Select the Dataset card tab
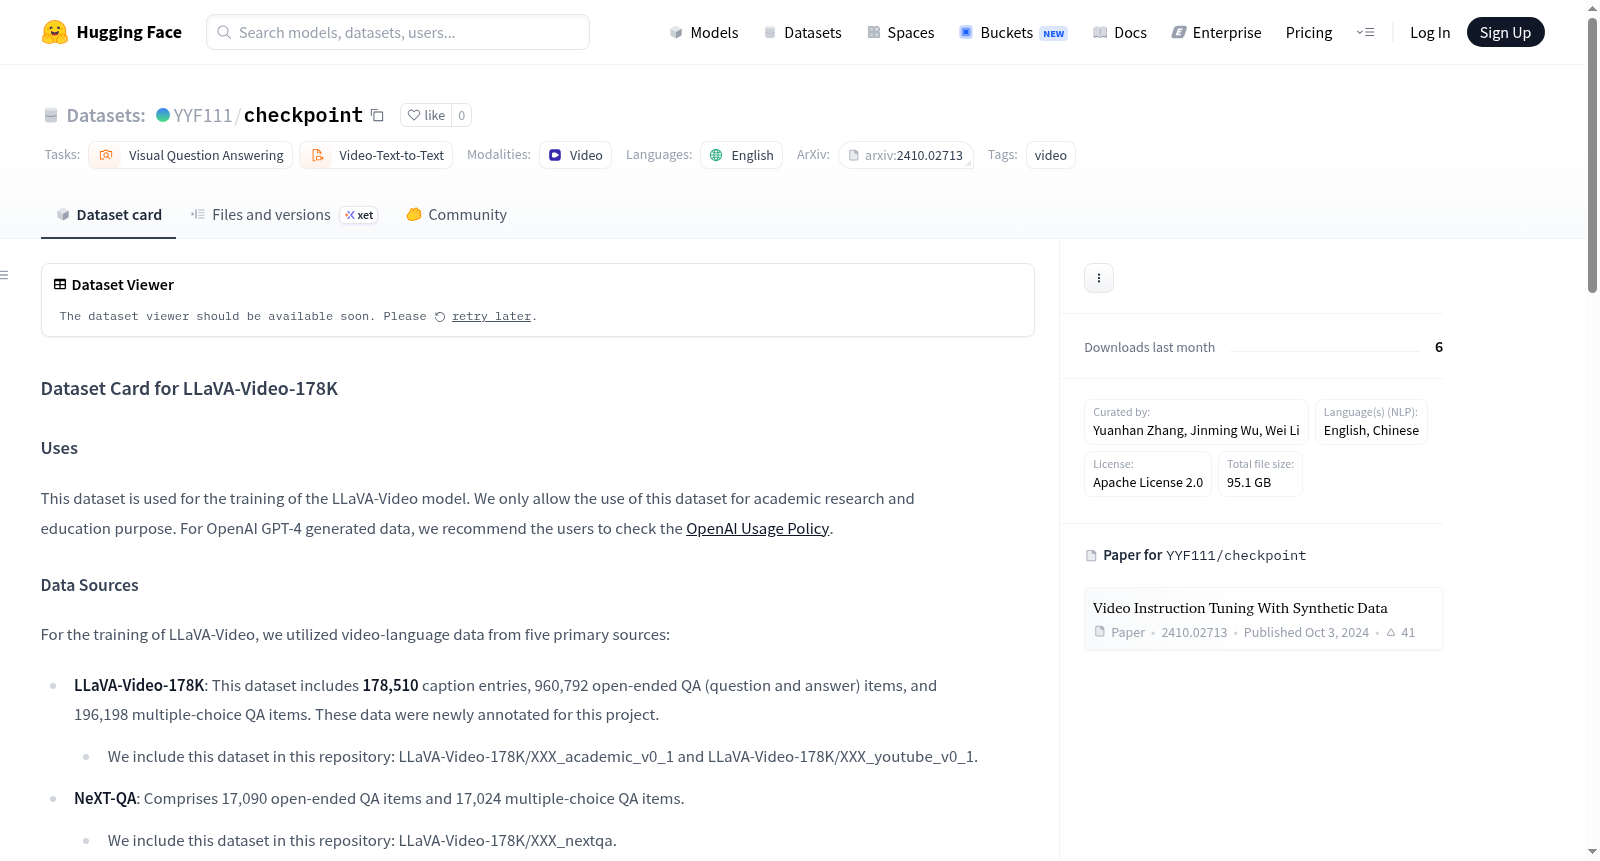 click(x=108, y=214)
